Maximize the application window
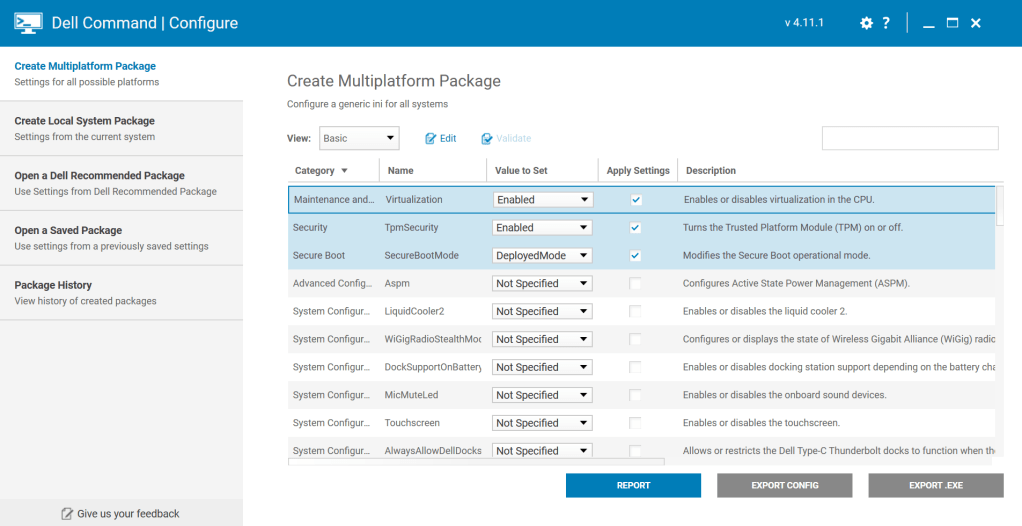 click(952, 23)
